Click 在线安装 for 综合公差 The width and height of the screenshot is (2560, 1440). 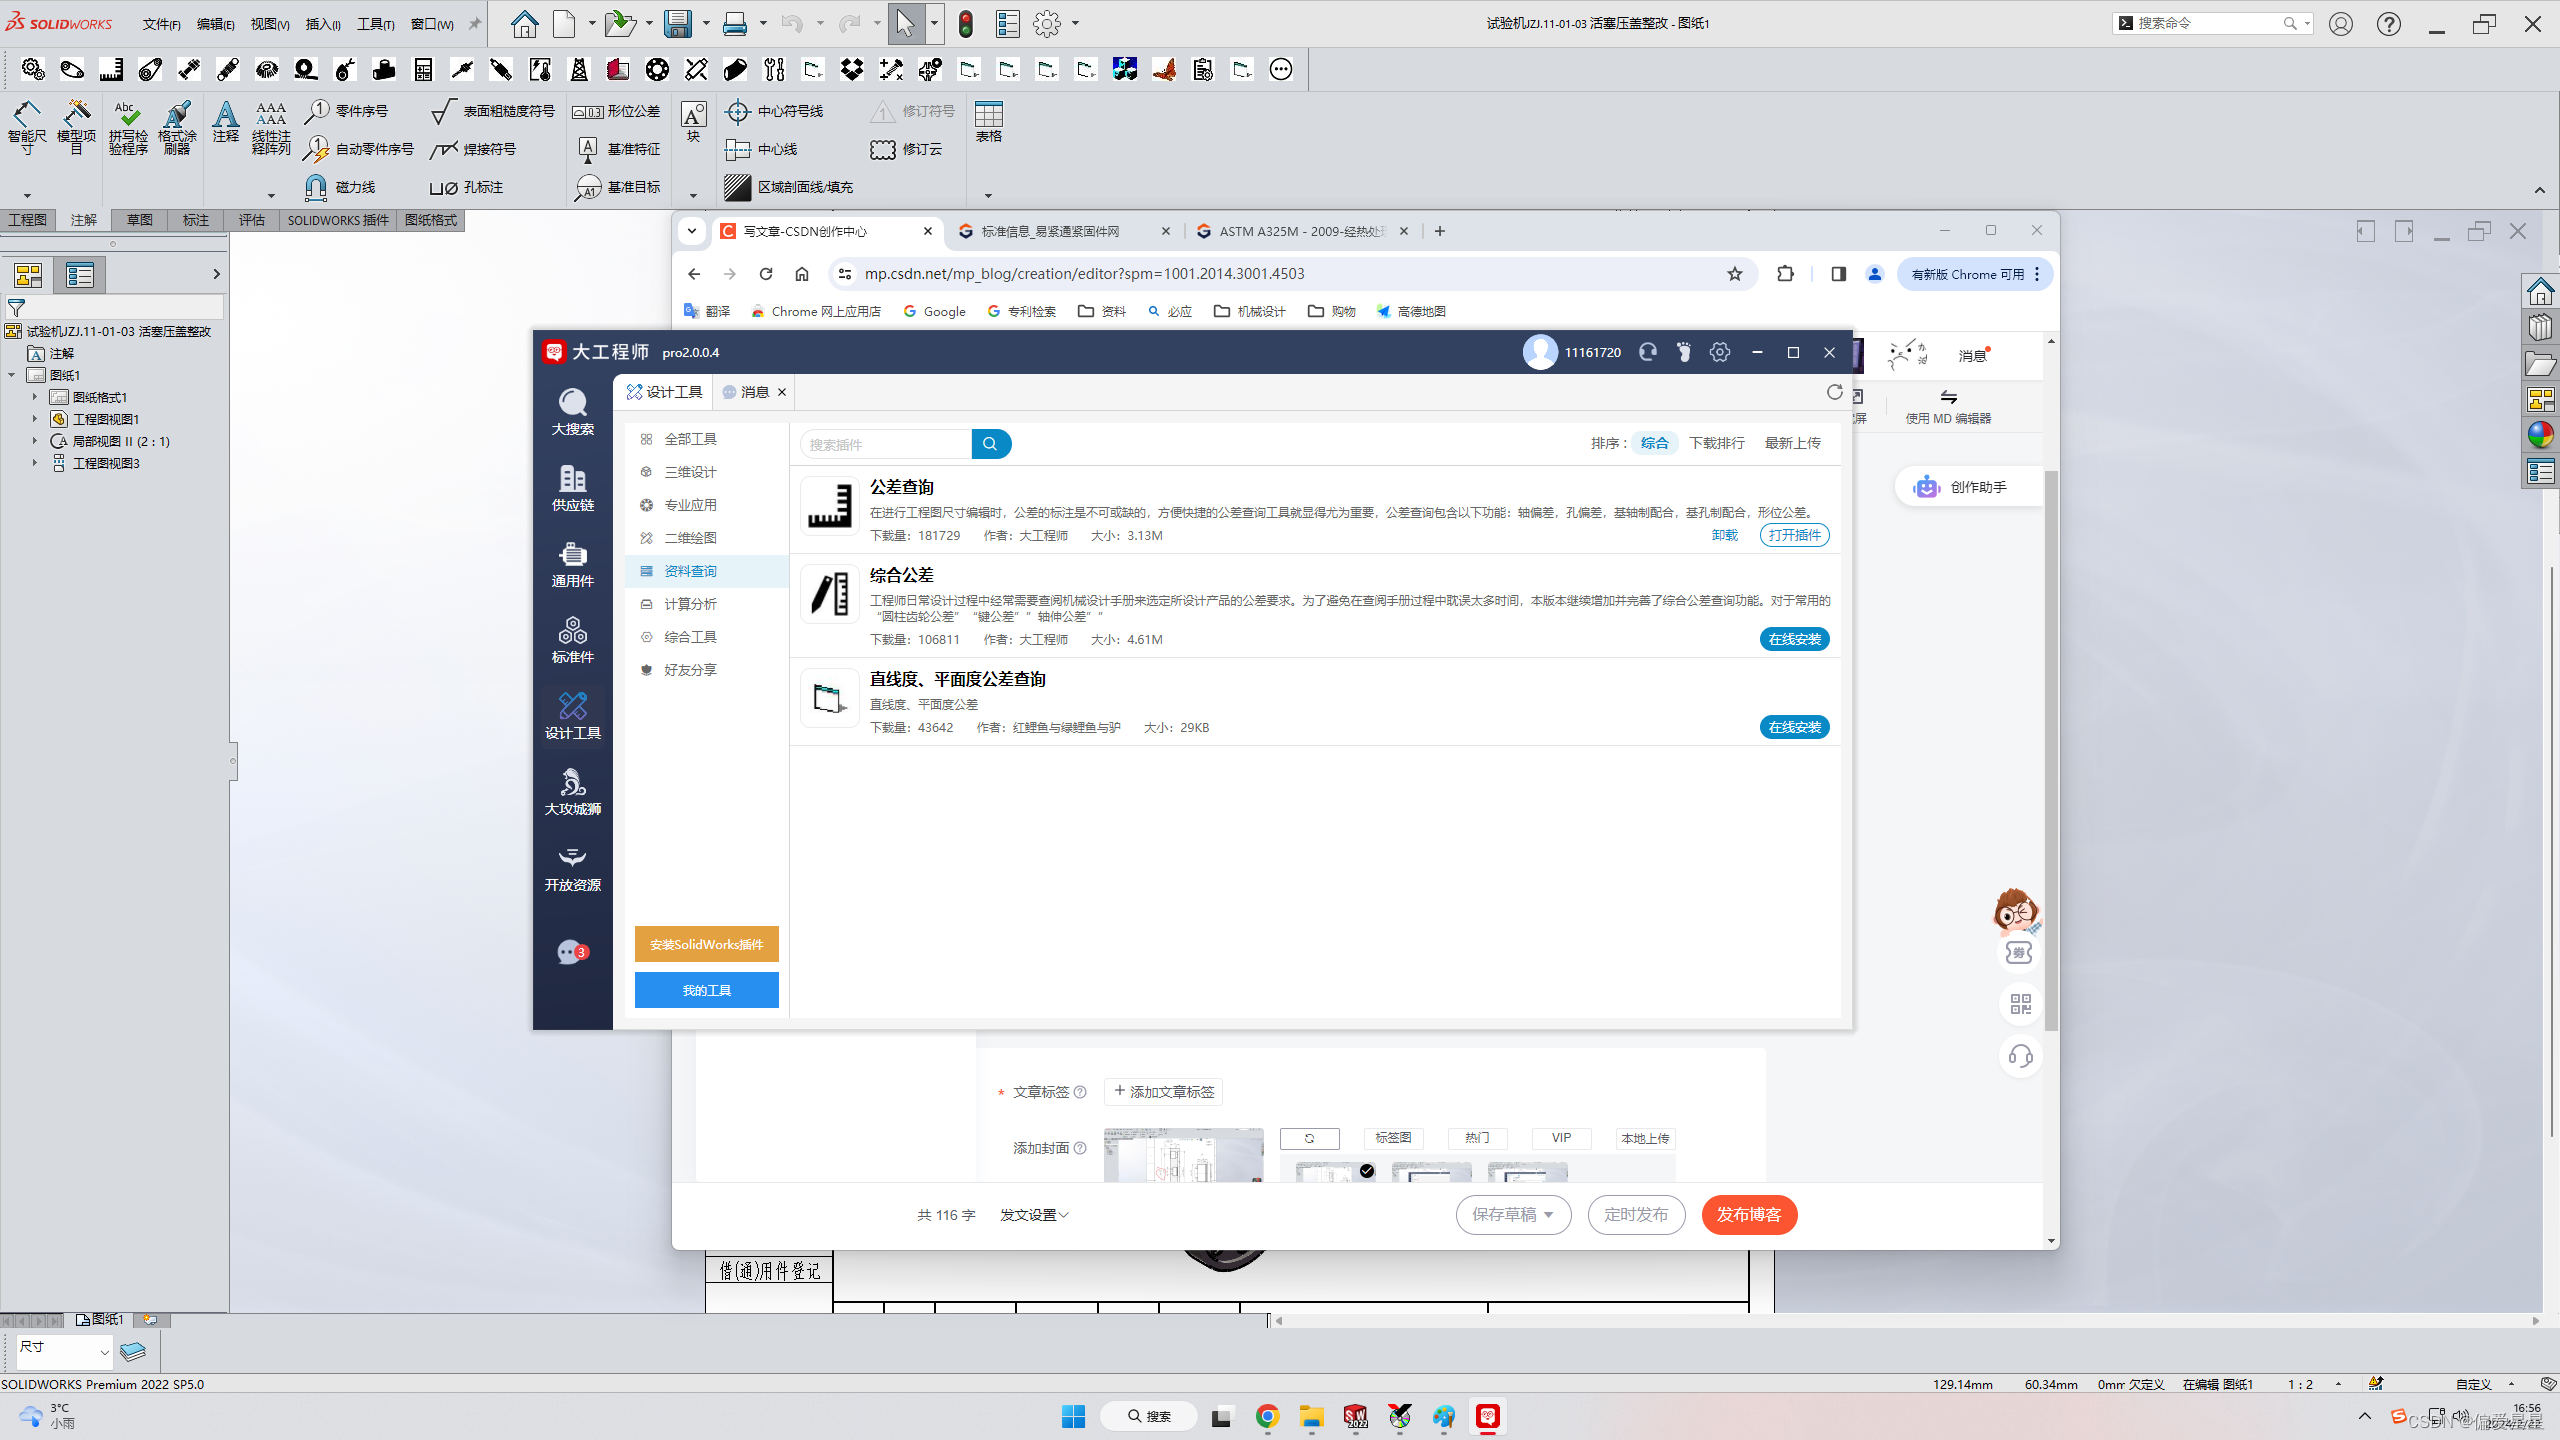click(x=1794, y=640)
